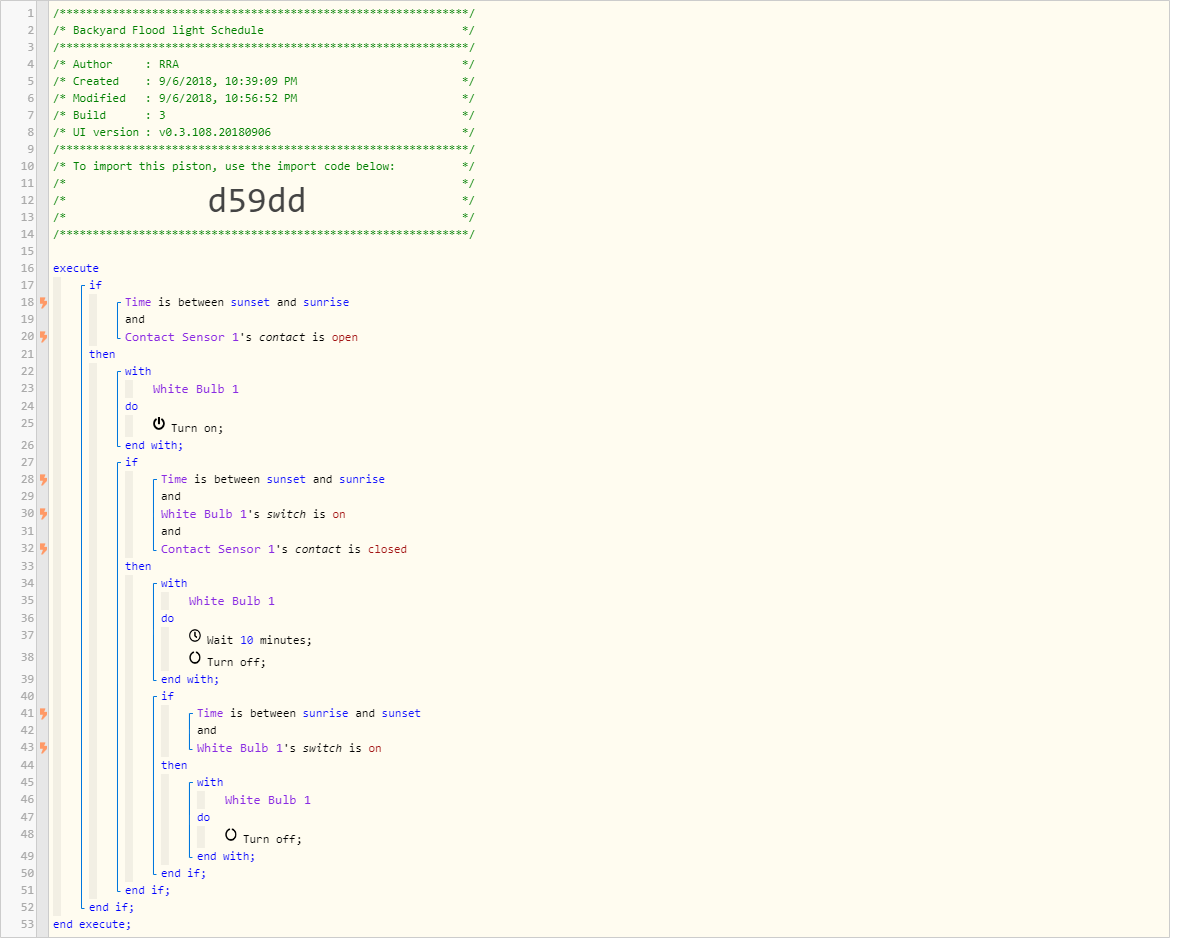Open White Bulb 1 switch is on condition on line 30
The image size is (1178, 940).
254,515
